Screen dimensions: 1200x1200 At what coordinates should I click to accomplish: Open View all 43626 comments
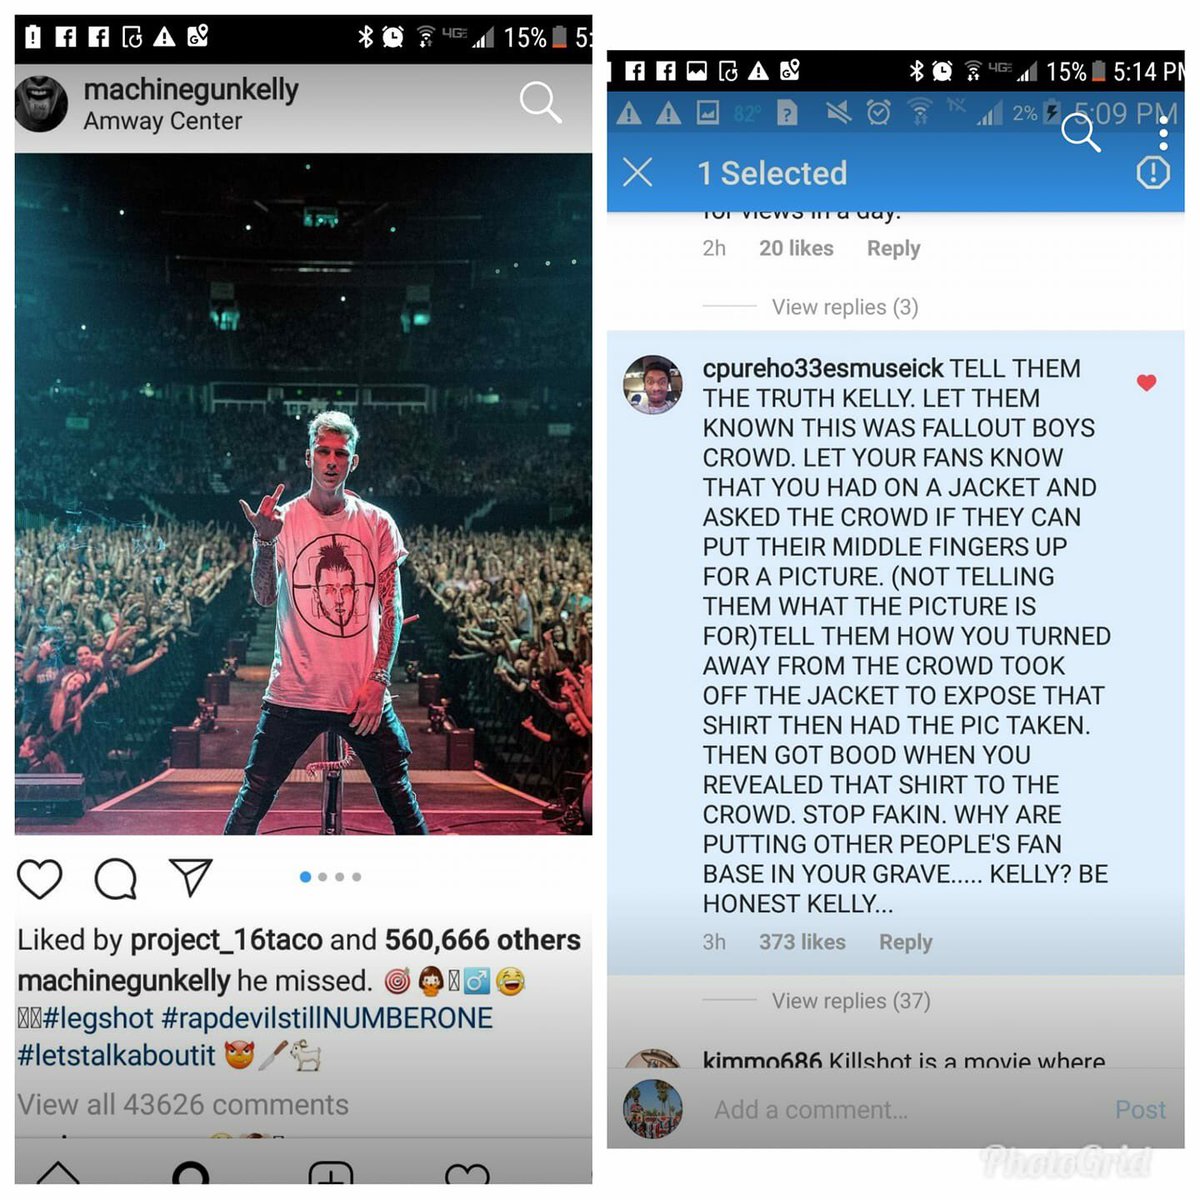click(x=183, y=1104)
